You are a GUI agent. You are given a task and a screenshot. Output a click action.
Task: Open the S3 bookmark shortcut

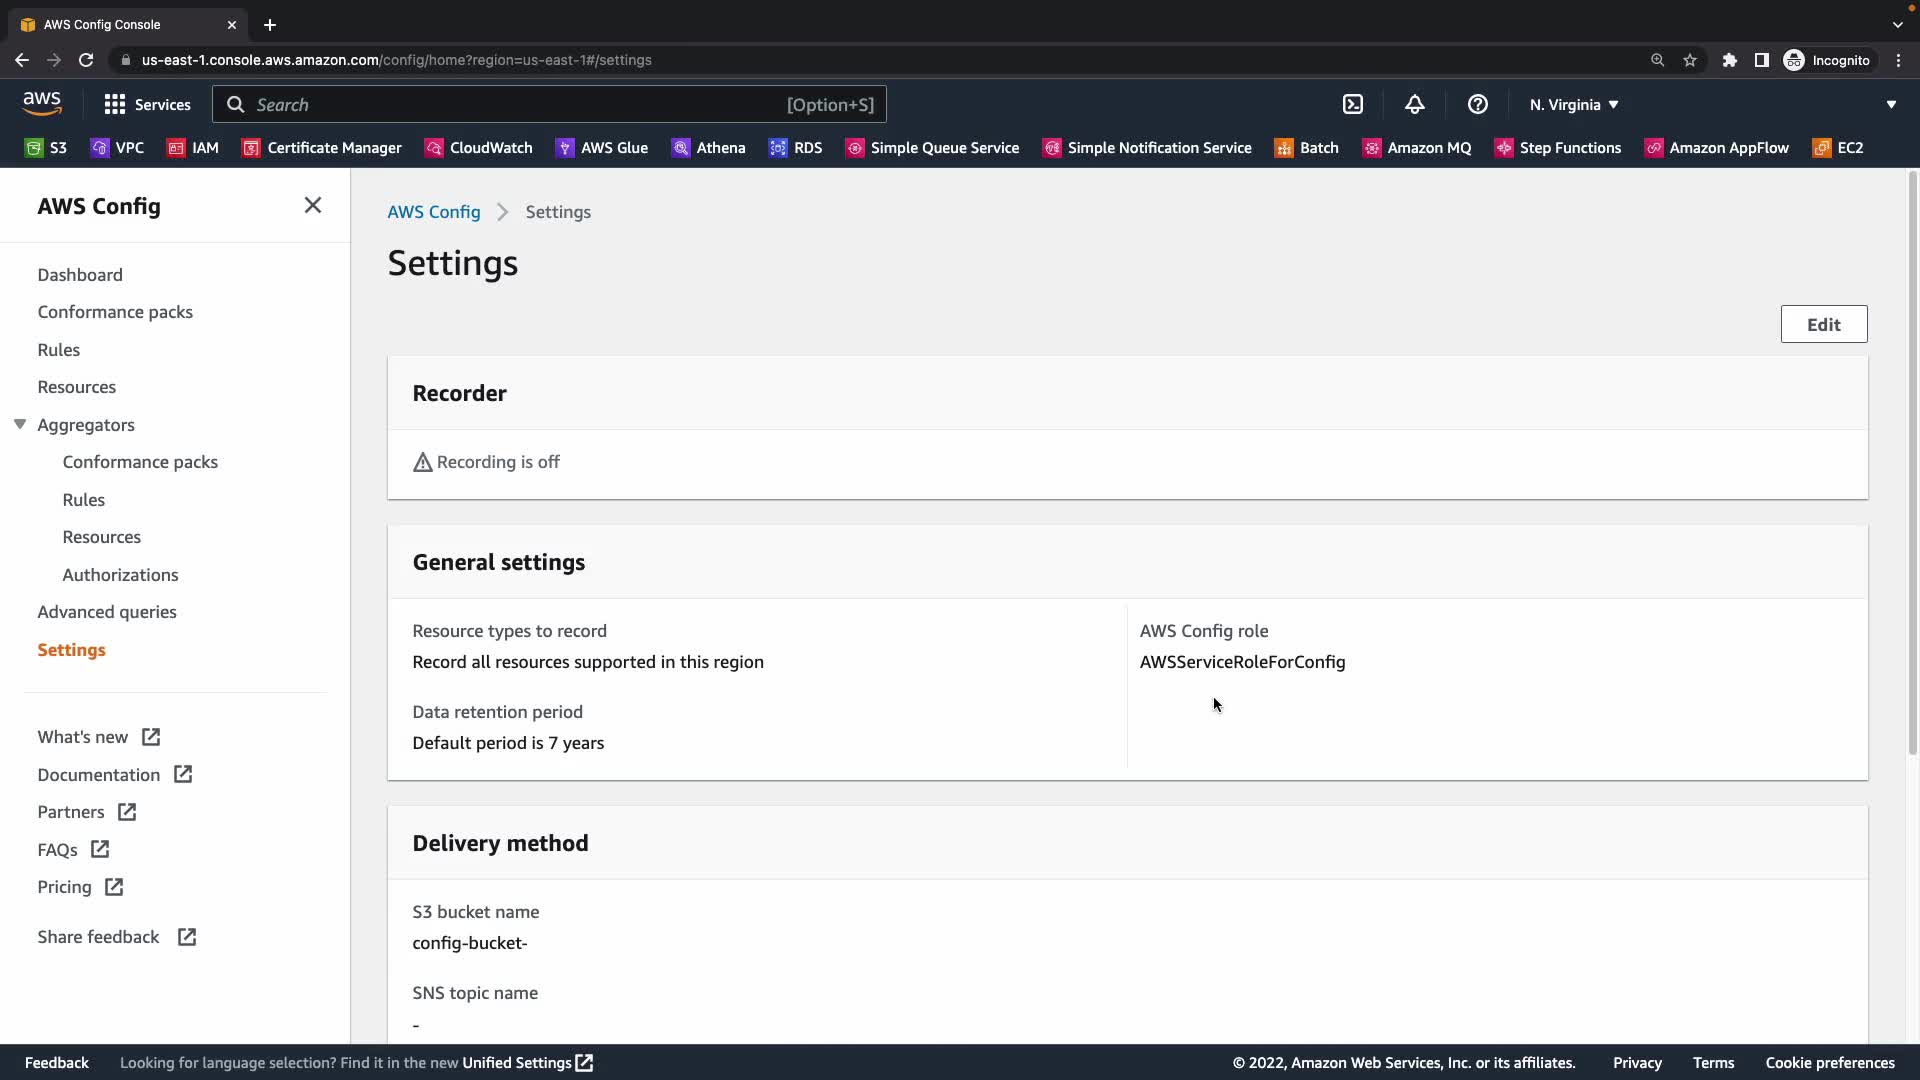46,148
